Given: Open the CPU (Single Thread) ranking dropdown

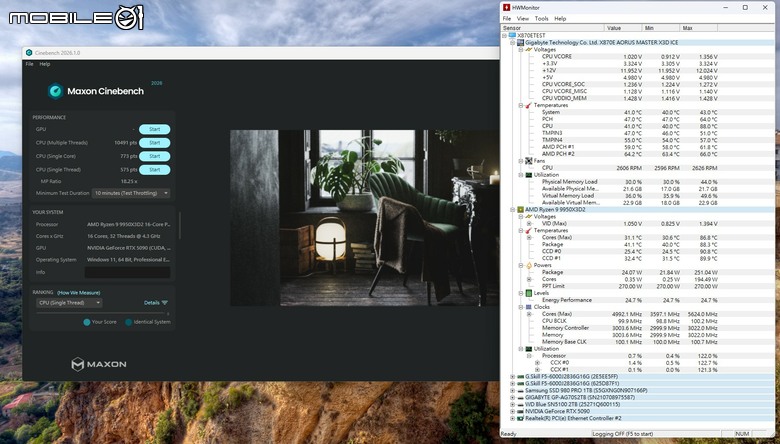Looking at the screenshot, I should [69, 303].
